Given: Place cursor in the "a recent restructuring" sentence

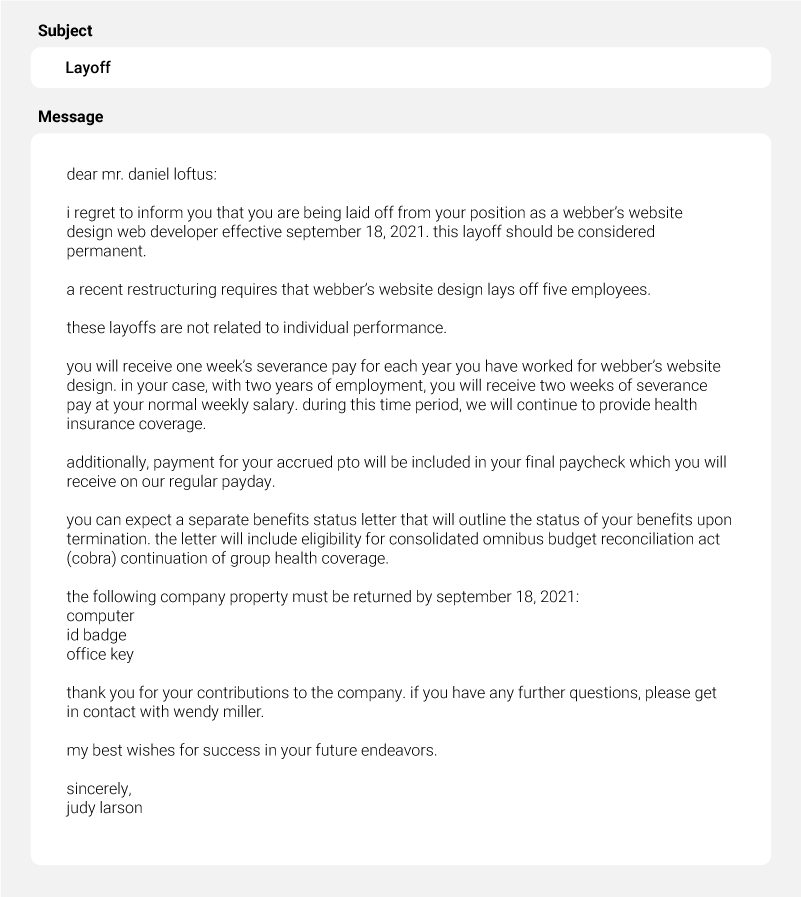Looking at the screenshot, I should 358,290.
